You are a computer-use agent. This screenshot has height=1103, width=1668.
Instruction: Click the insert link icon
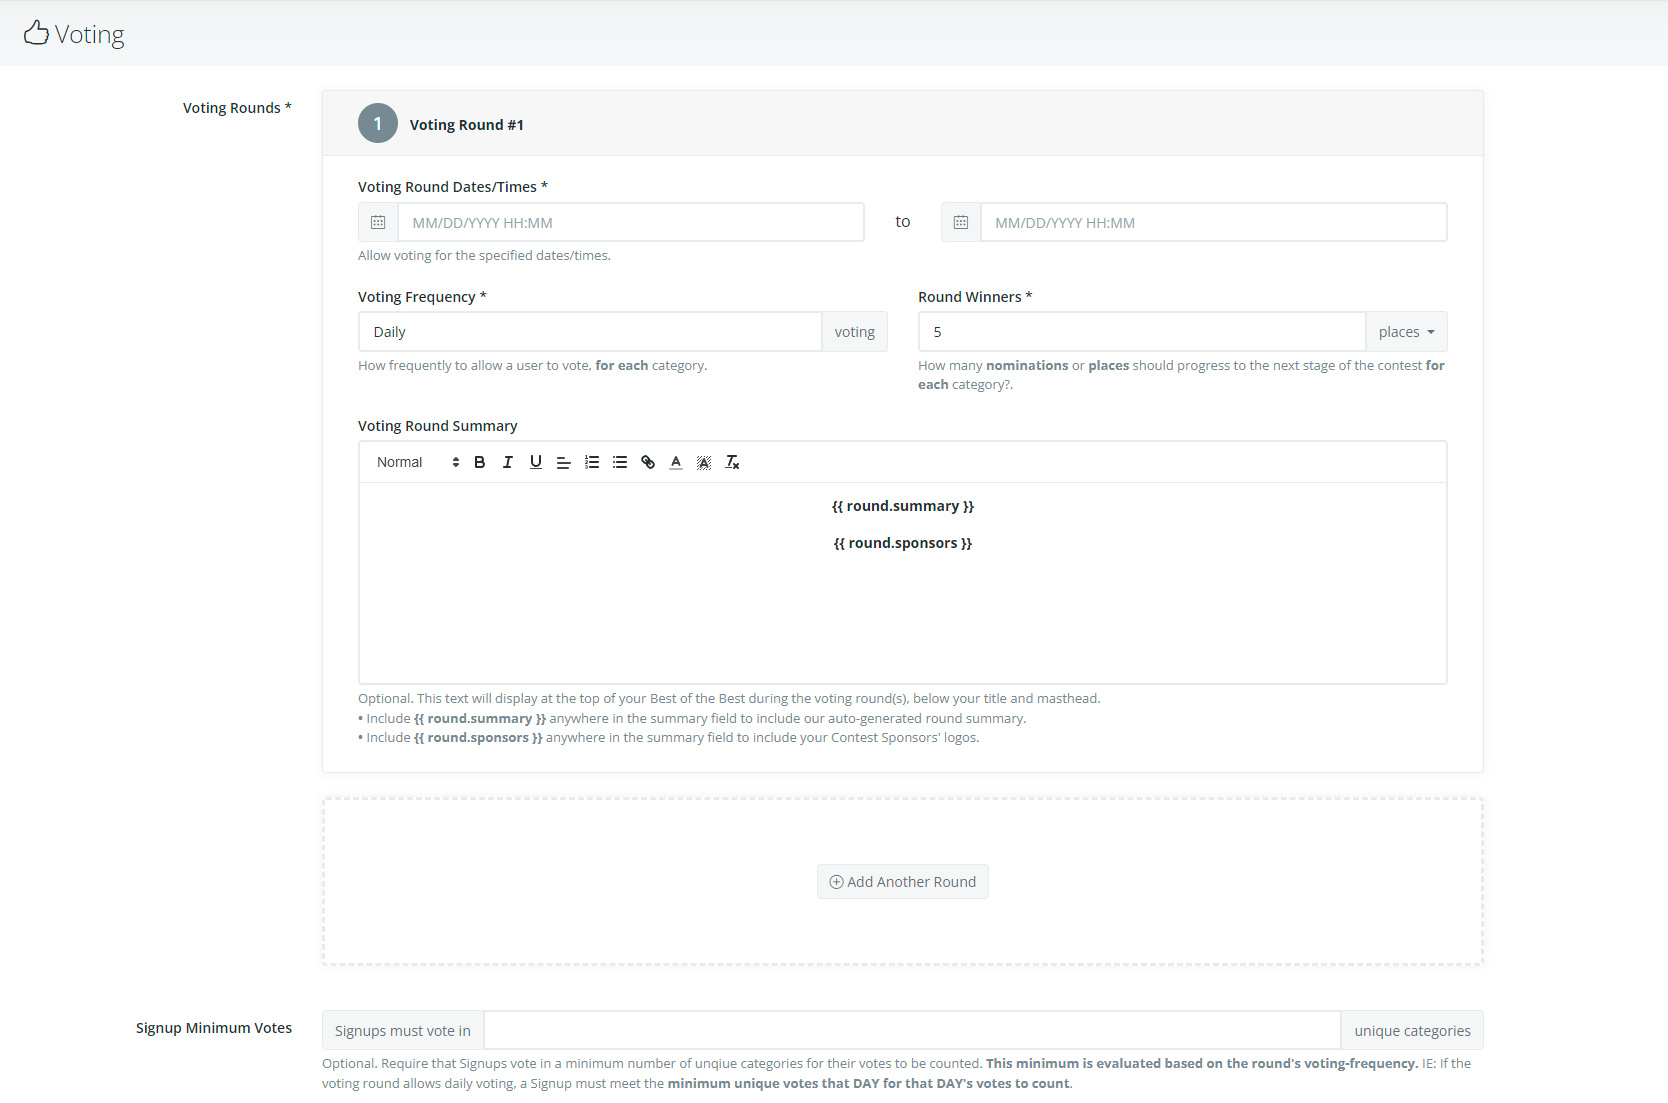coord(648,462)
